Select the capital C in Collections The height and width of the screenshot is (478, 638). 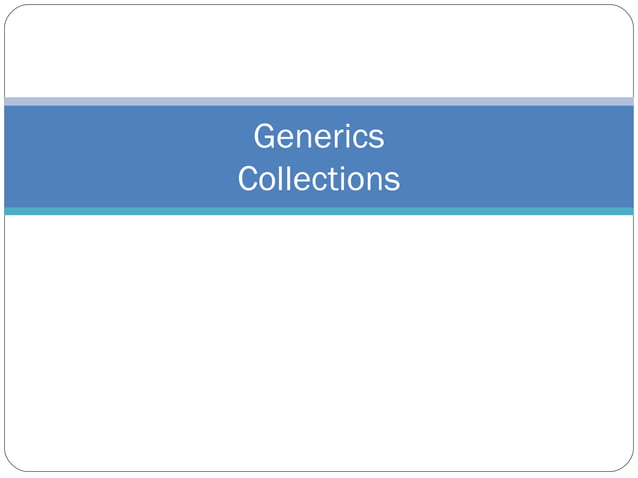coord(249,179)
